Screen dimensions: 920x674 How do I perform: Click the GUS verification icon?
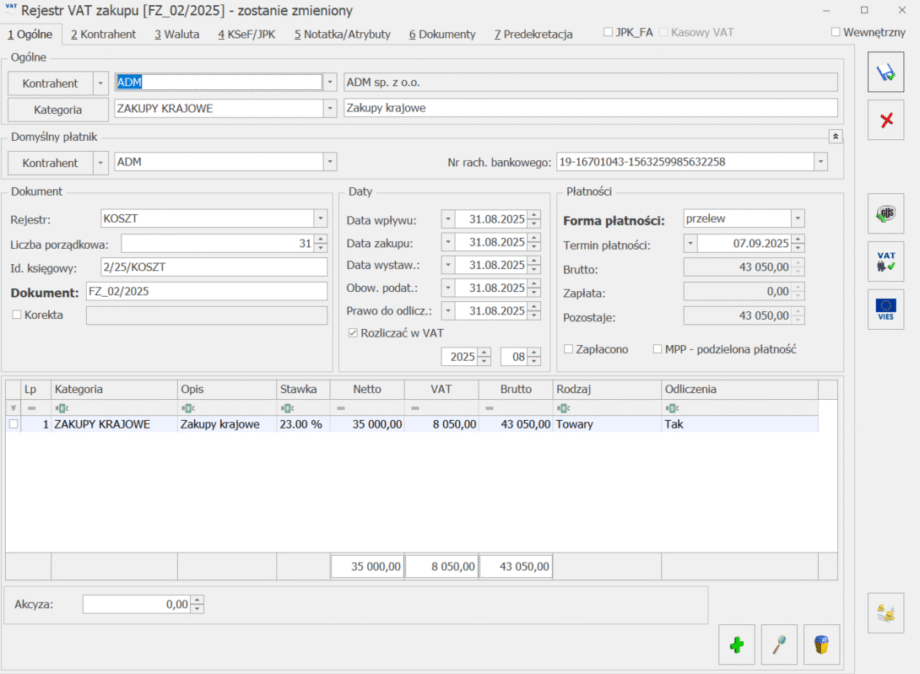point(885,213)
